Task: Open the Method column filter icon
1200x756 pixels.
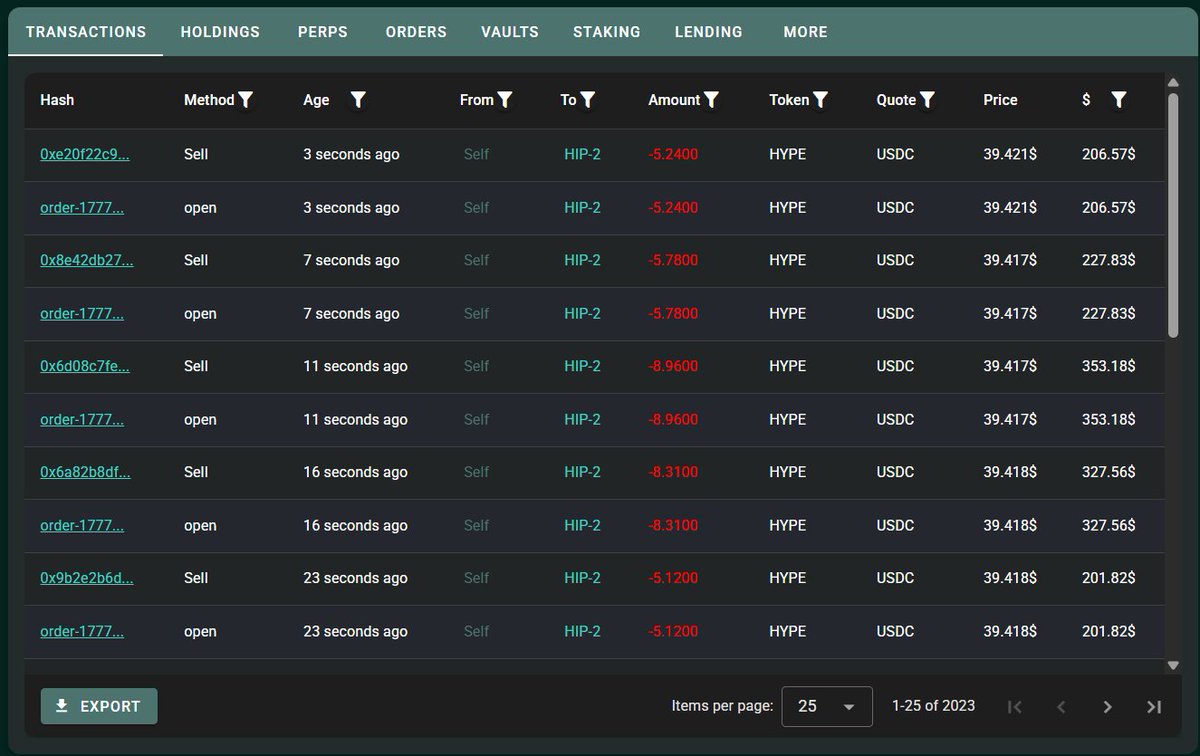Action: (246, 100)
